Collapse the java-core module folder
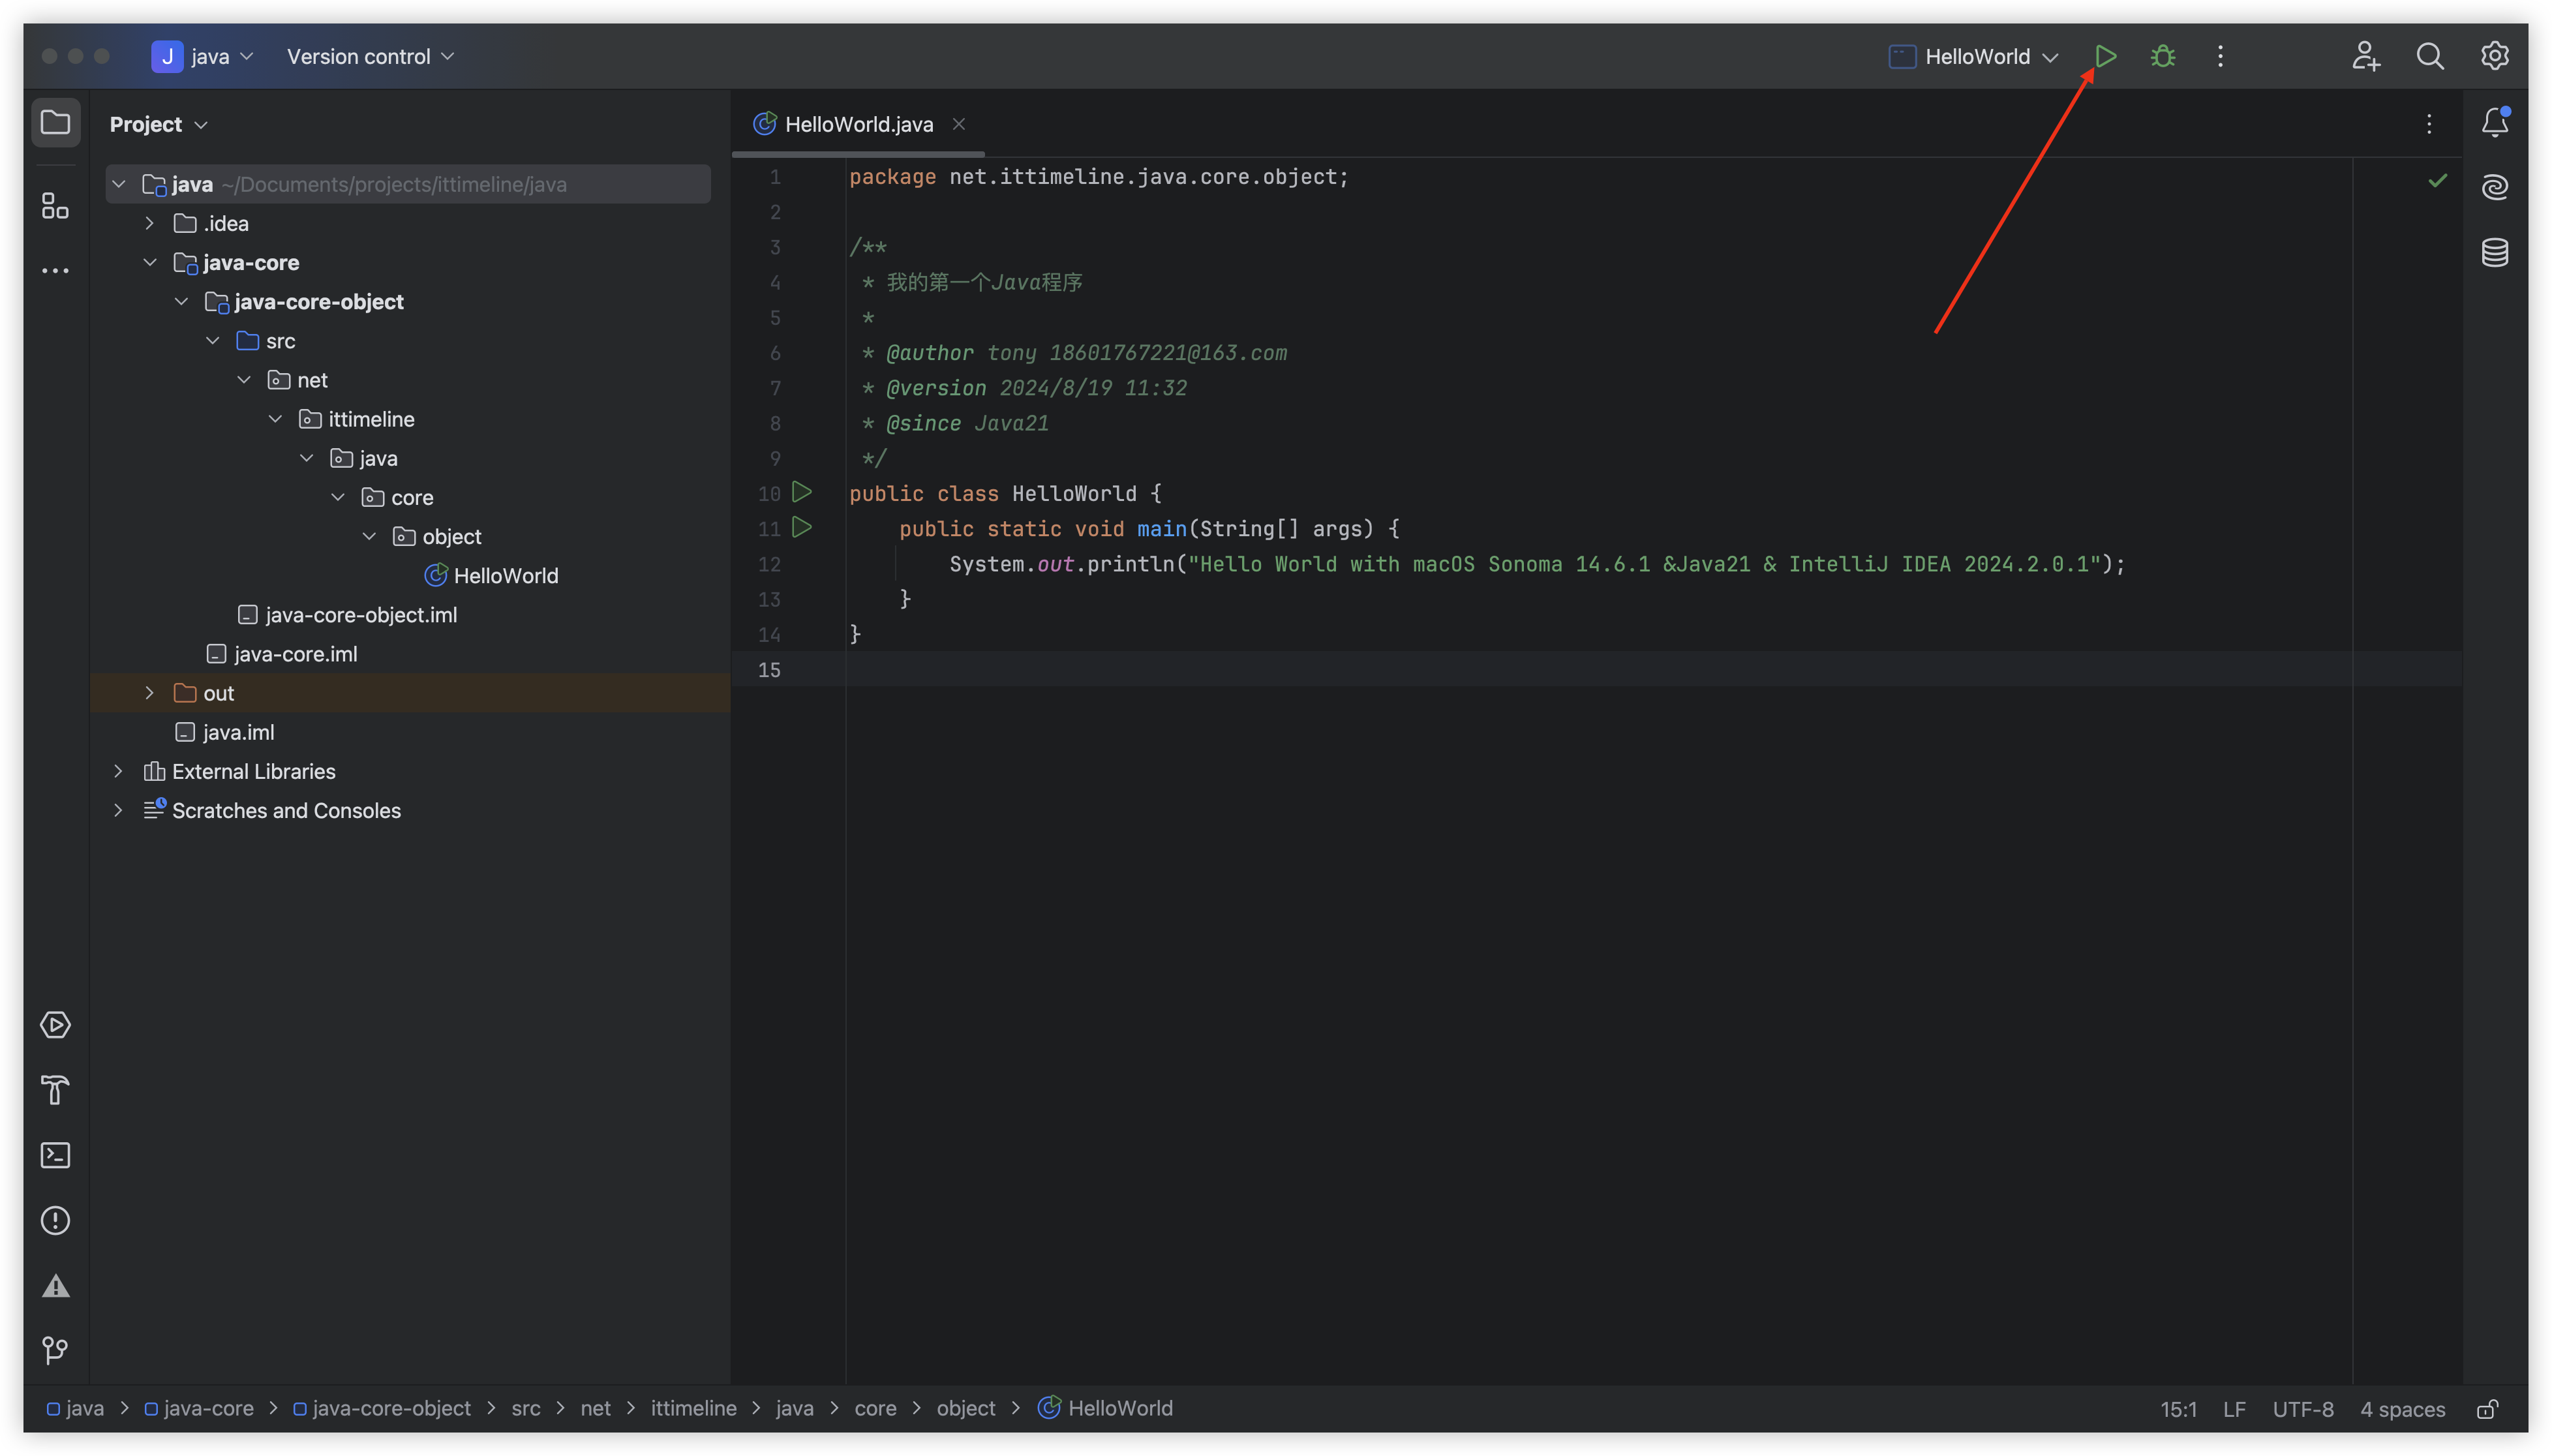Screen dimensions: 2552x1456 point(149,262)
